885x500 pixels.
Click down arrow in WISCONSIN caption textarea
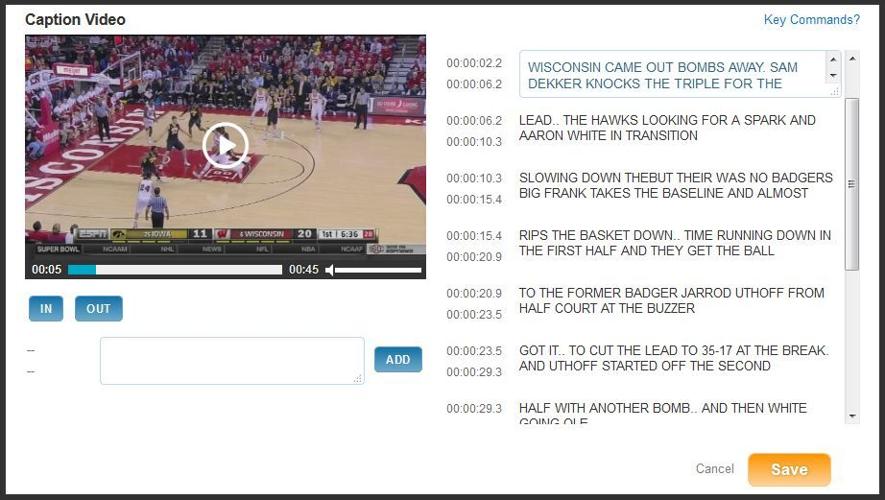[x=833, y=76]
